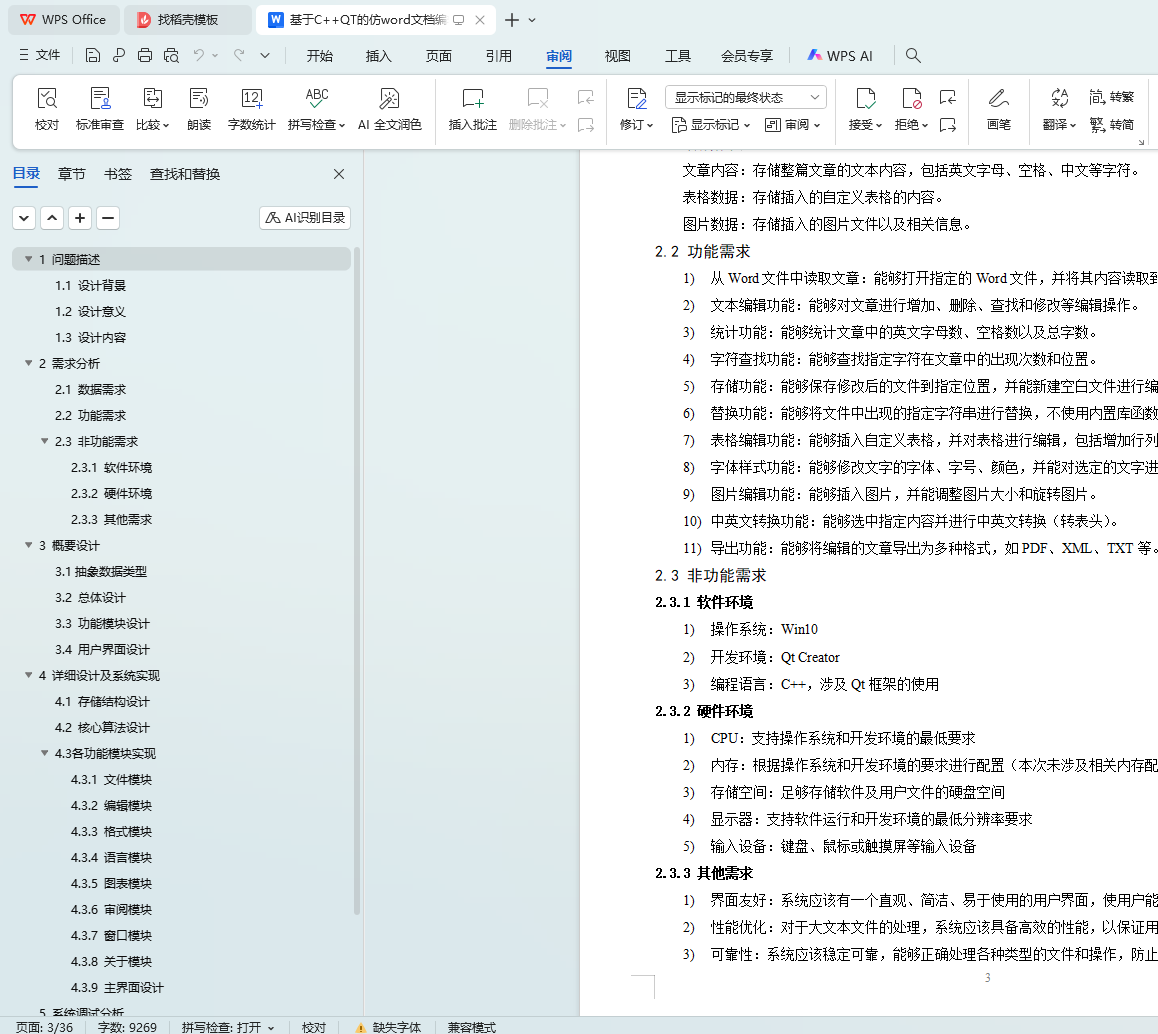Image resolution: width=1158 pixels, height=1034 pixels.
Task: Click the AI识别目录 button
Action: tap(305, 218)
